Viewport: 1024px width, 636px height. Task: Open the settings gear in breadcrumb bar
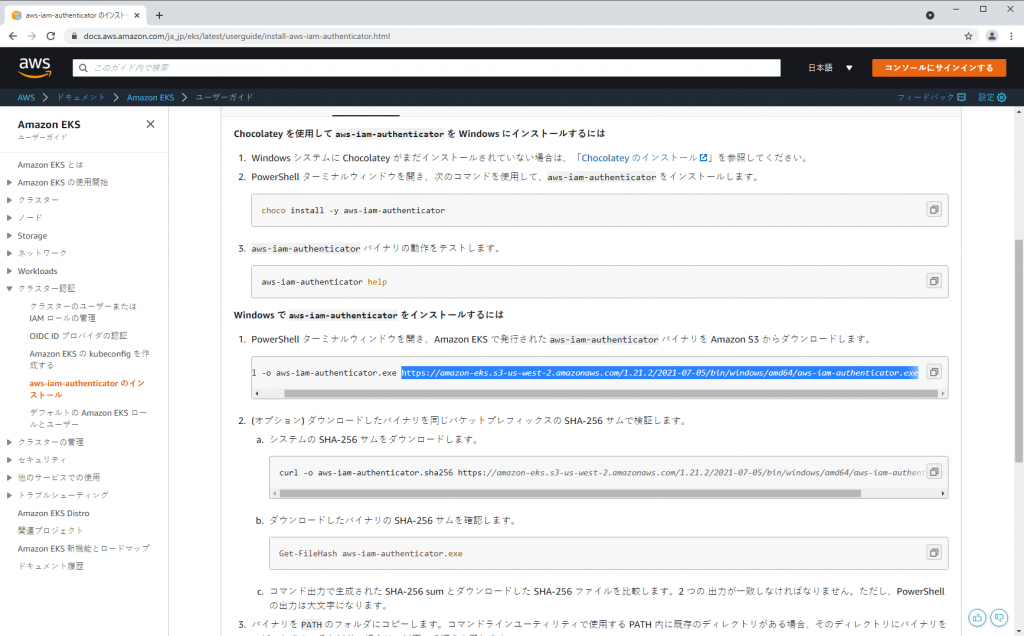[1002, 97]
